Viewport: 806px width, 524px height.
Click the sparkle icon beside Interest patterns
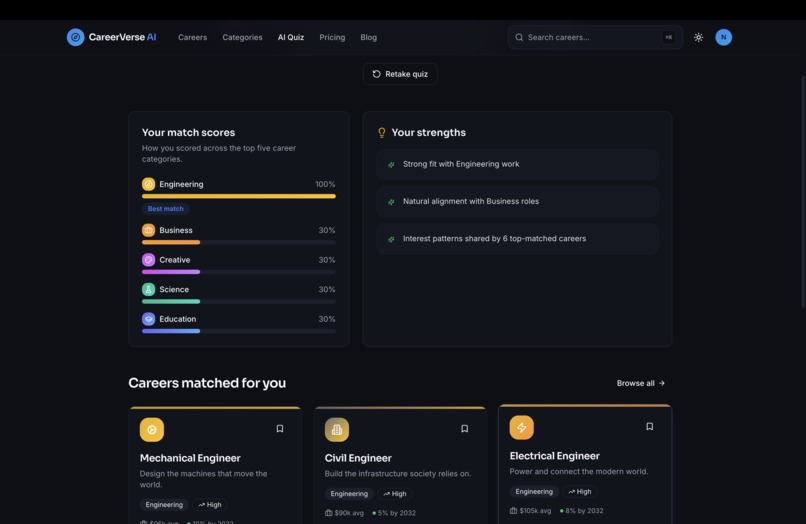tap(391, 239)
